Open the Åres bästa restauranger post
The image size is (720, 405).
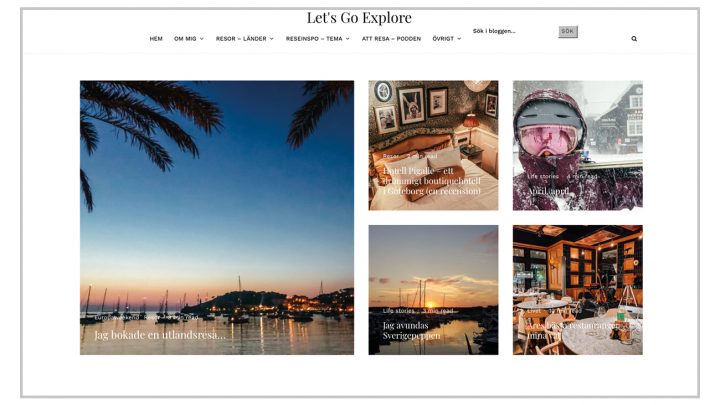[x=573, y=331]
